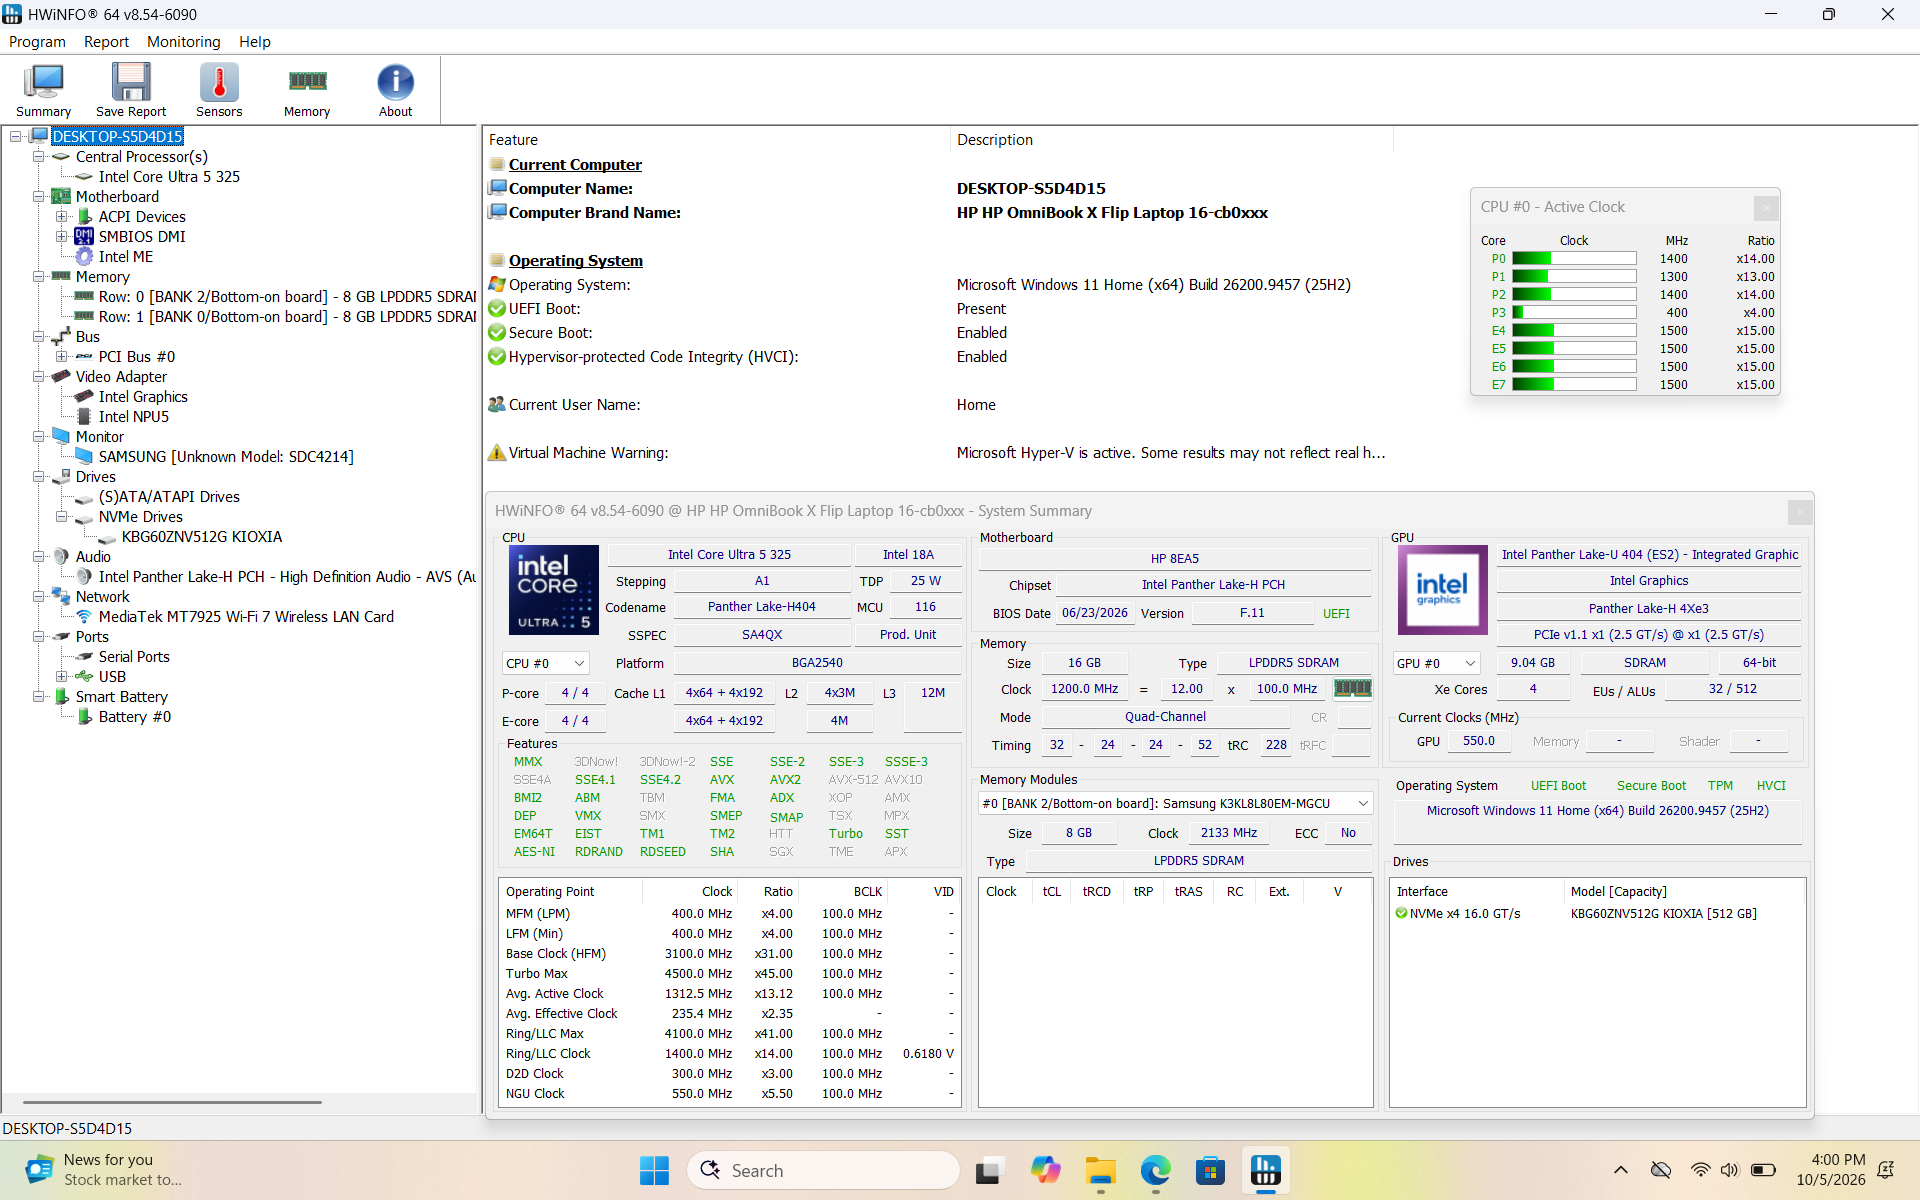Expand the ACPI Devices tree node
The image size is (1920, 1200).
pos(61,217)
